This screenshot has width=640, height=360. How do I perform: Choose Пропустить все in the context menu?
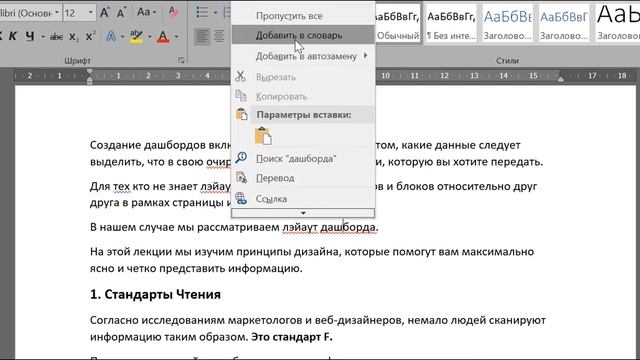tap(303, 16)
